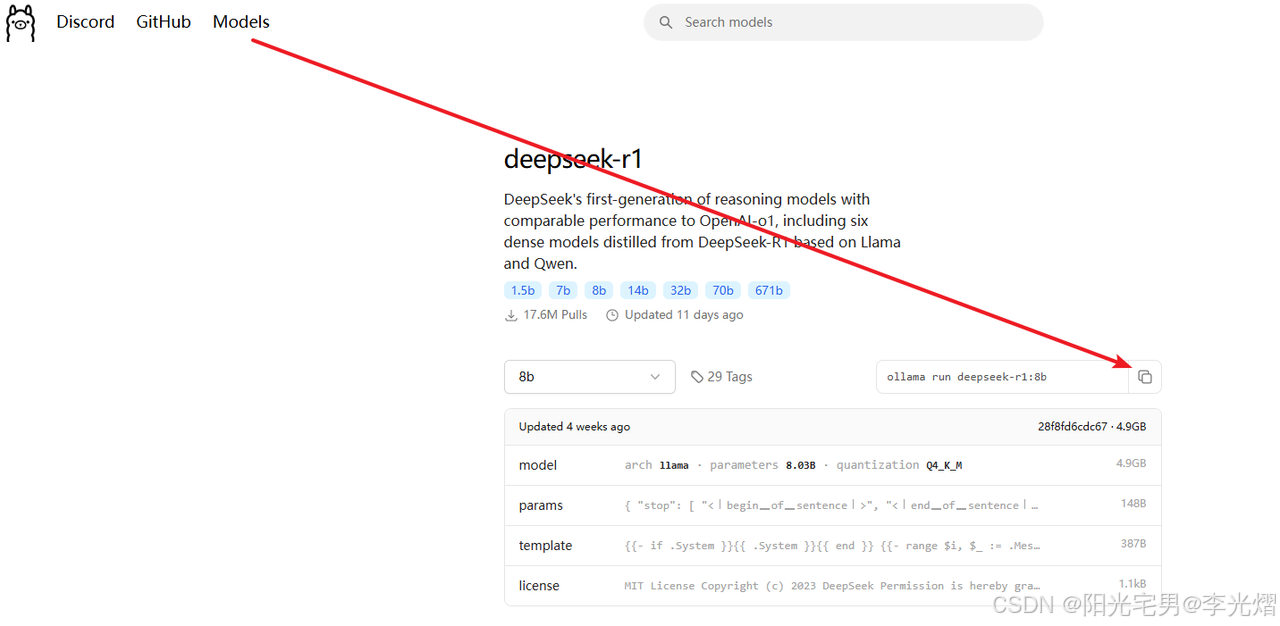Image resolution: width=1280 pixels, height=626 pixels.
Task: Open the Discord link
Action: click(x=85, y=21)
